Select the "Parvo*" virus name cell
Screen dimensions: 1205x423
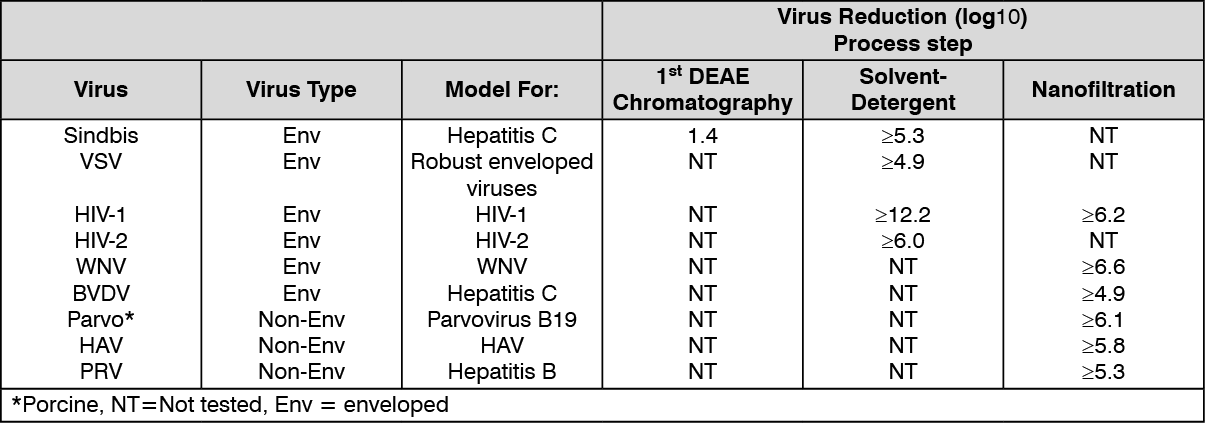coord(101,320)
